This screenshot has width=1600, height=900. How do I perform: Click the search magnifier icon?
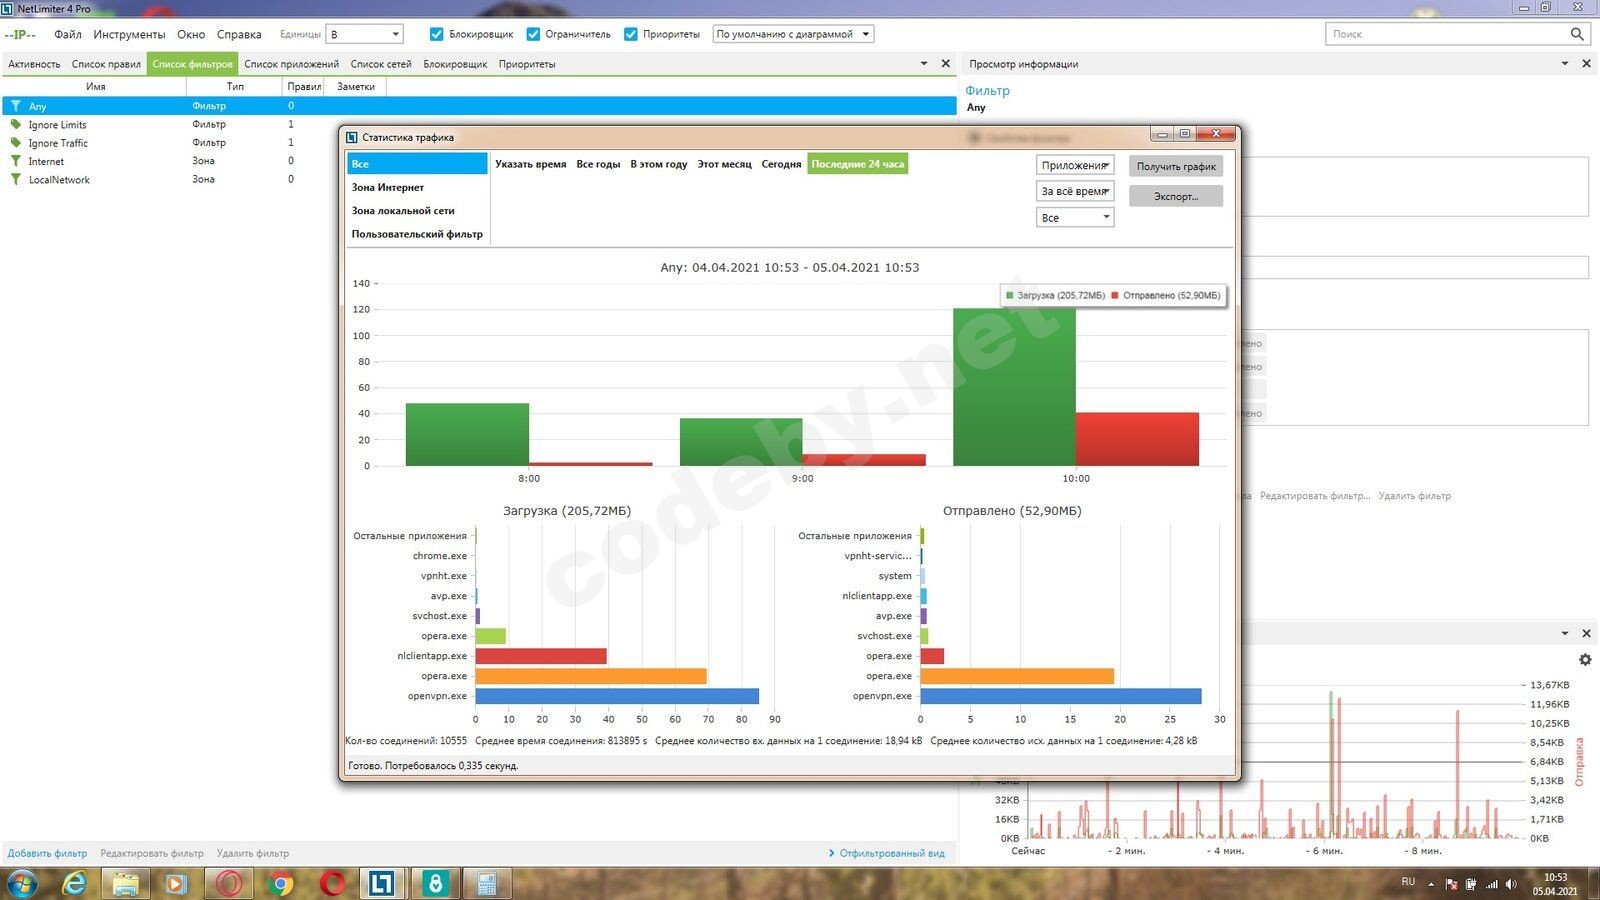tap(1577, 34)
